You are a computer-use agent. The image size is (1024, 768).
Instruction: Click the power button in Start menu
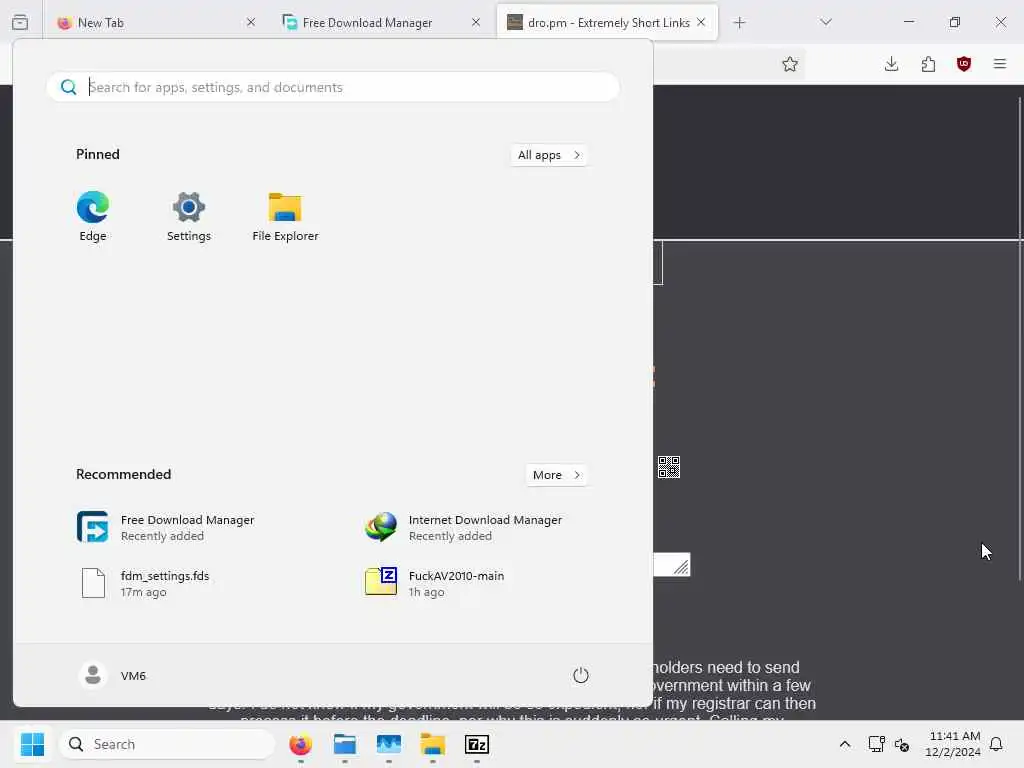click(581, 675)
